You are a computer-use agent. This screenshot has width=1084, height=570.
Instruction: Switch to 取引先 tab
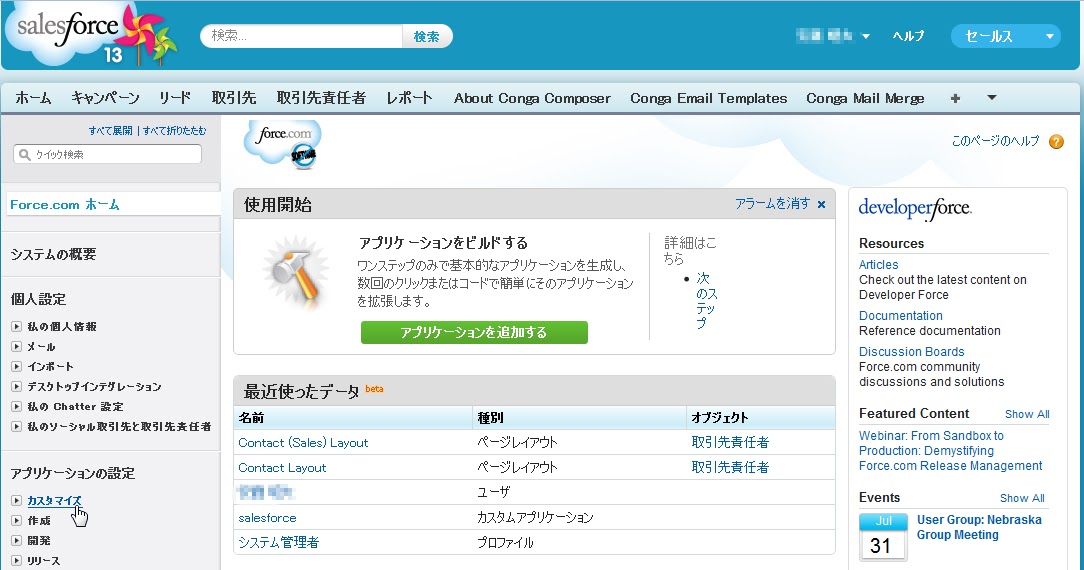pos(234,98)
